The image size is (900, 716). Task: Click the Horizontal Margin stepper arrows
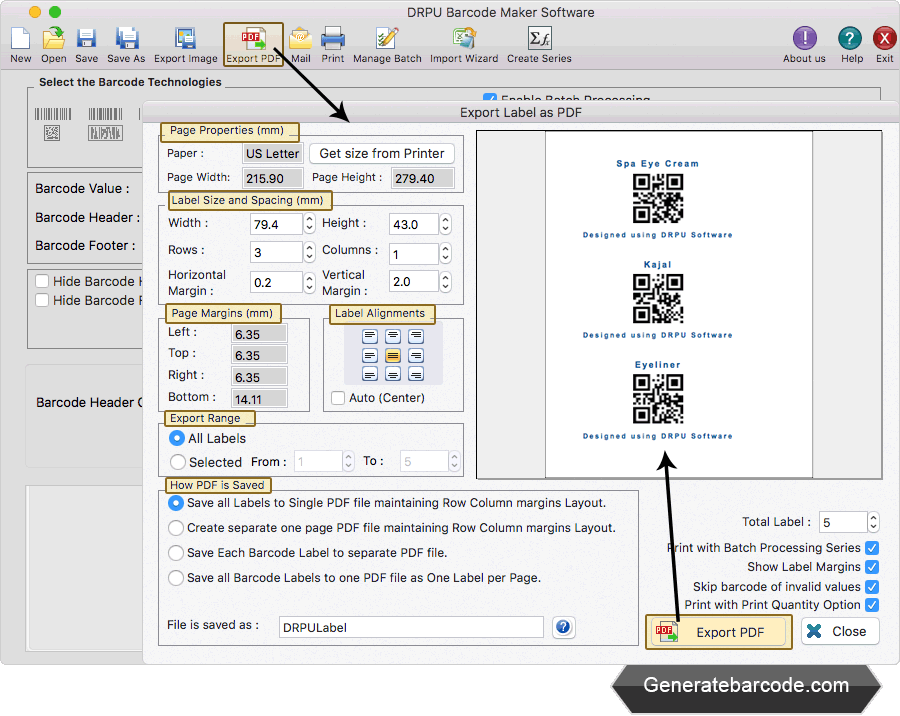pyautogui.click(x=309, y=282)
